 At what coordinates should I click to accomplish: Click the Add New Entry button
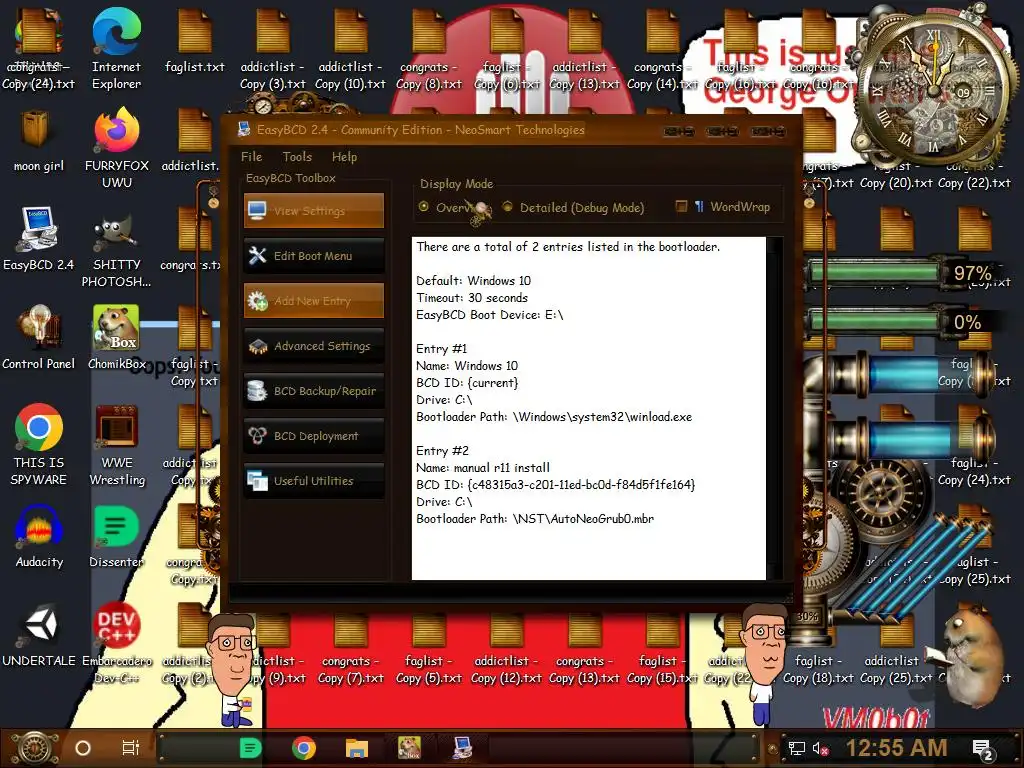[314, 301]
